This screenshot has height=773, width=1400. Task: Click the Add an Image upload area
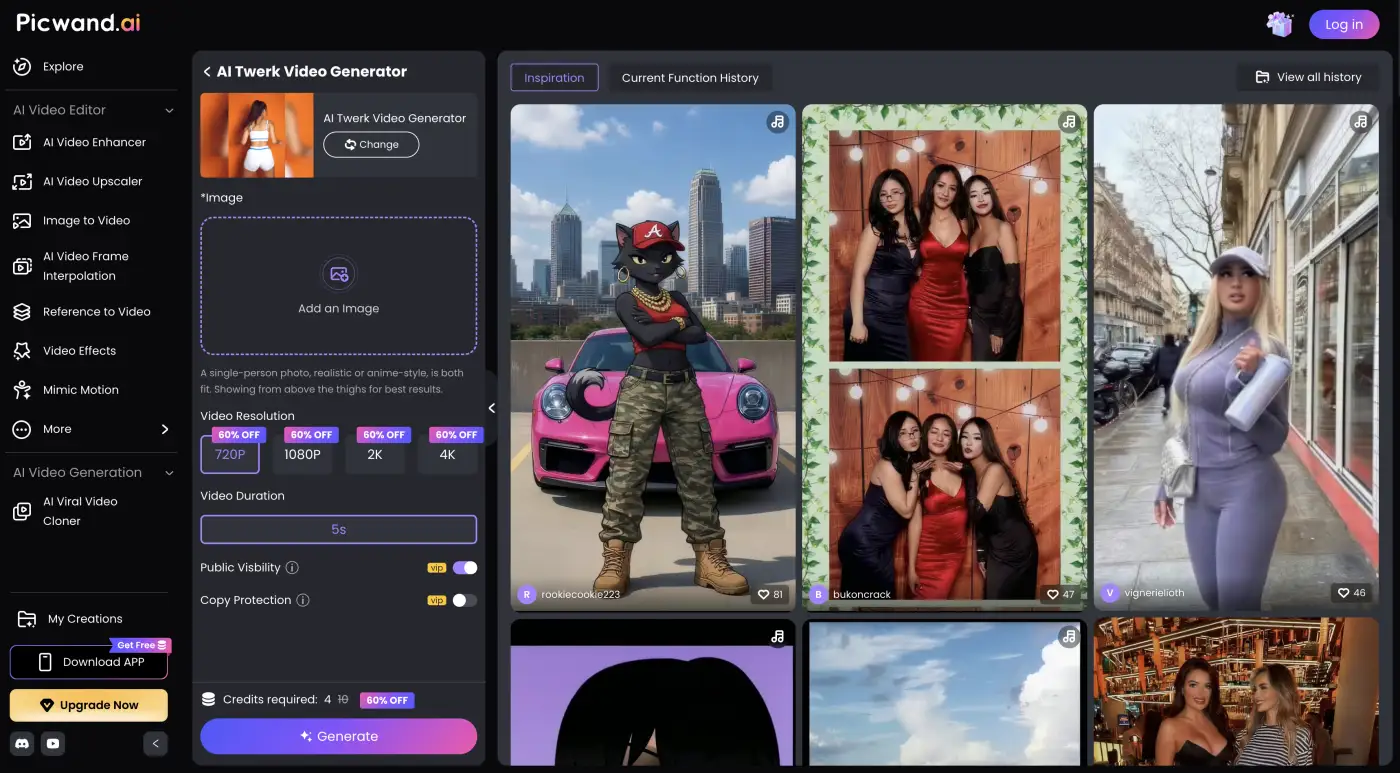point(339,286)
